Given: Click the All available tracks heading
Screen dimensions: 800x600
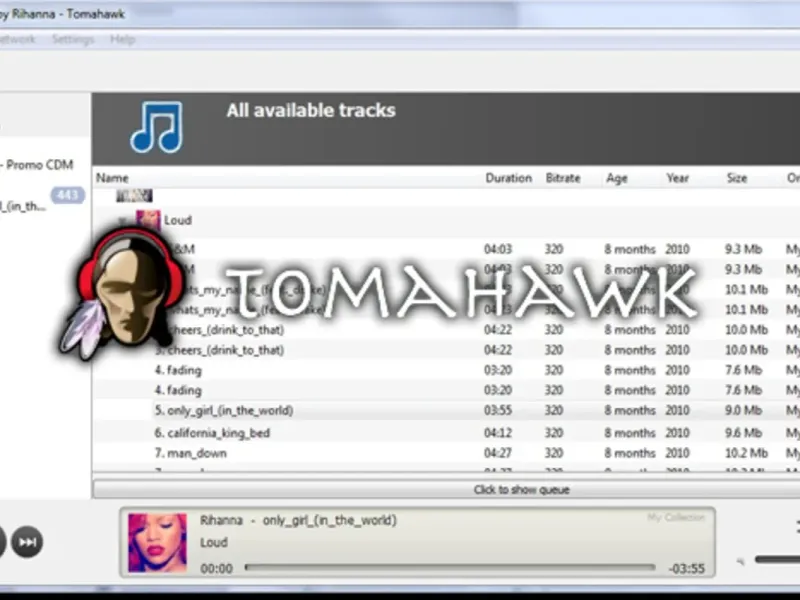Looking at the screenshot, I should click(311, 110).
